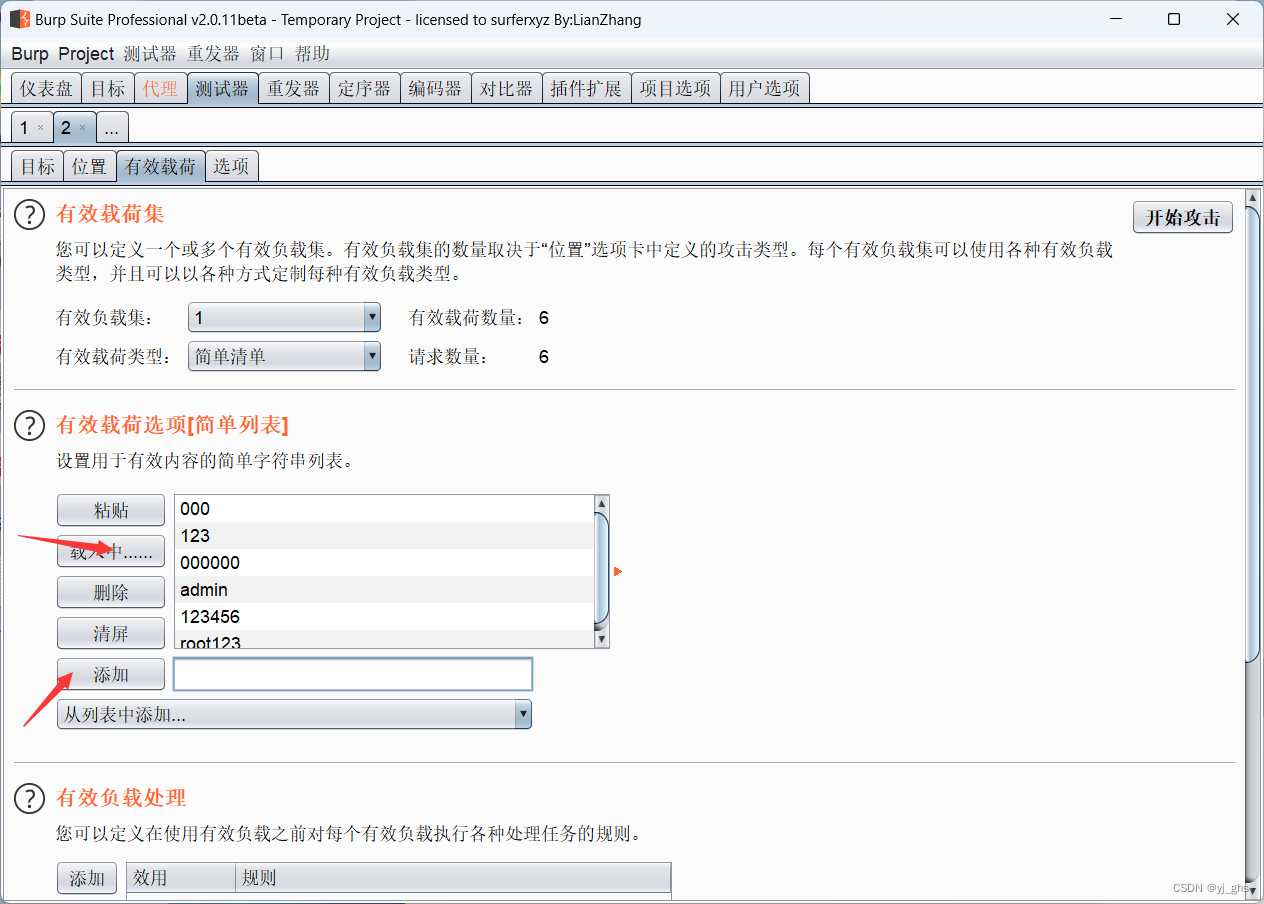The image size is (1264, 904).
Task: Close Intruder tab 1
Action: [40, 128]
